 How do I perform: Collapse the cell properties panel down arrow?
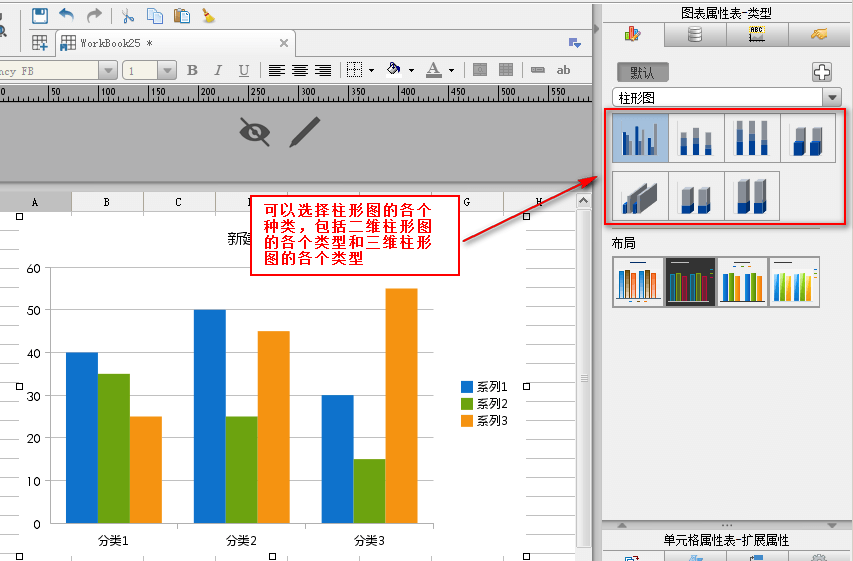(x=832, y=525)
